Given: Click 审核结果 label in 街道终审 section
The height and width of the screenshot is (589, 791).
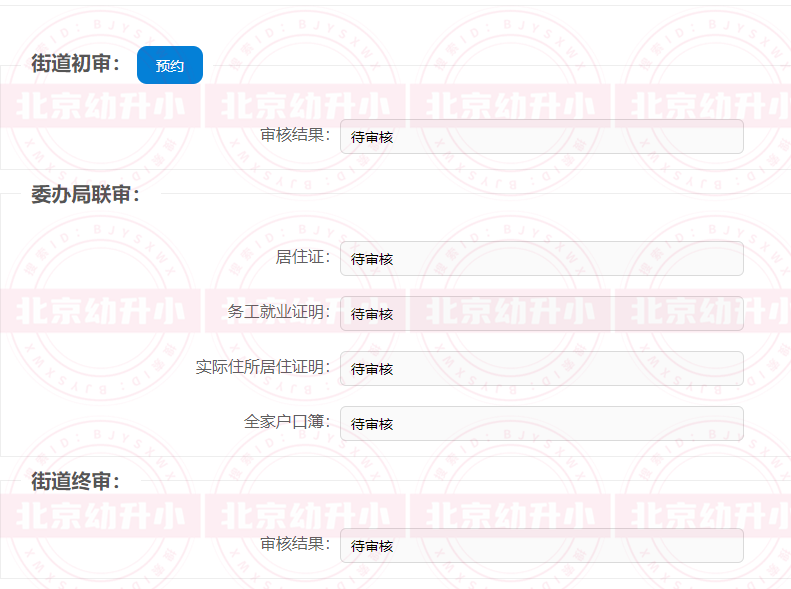Looking at the screenshot, I should 295,544.
